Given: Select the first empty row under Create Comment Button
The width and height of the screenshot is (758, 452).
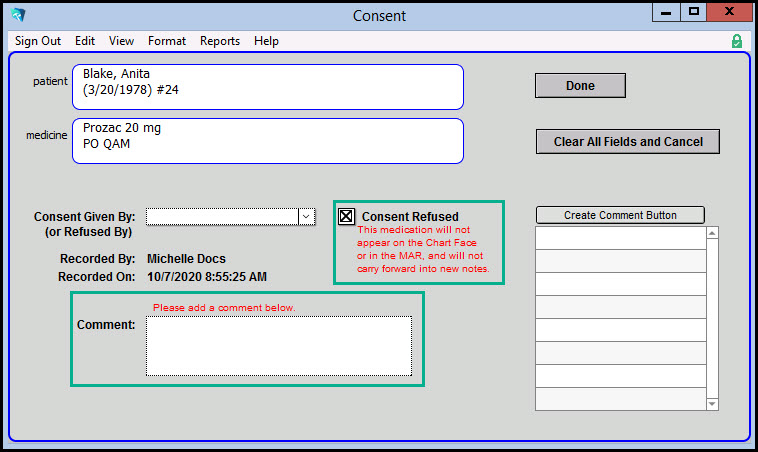Looking at the screenshot, I should tap(620, 238).
